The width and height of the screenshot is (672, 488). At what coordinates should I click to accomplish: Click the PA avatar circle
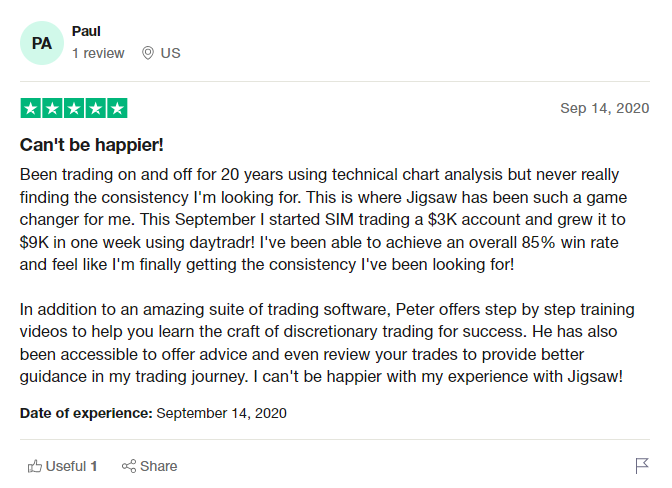point(42,43)
